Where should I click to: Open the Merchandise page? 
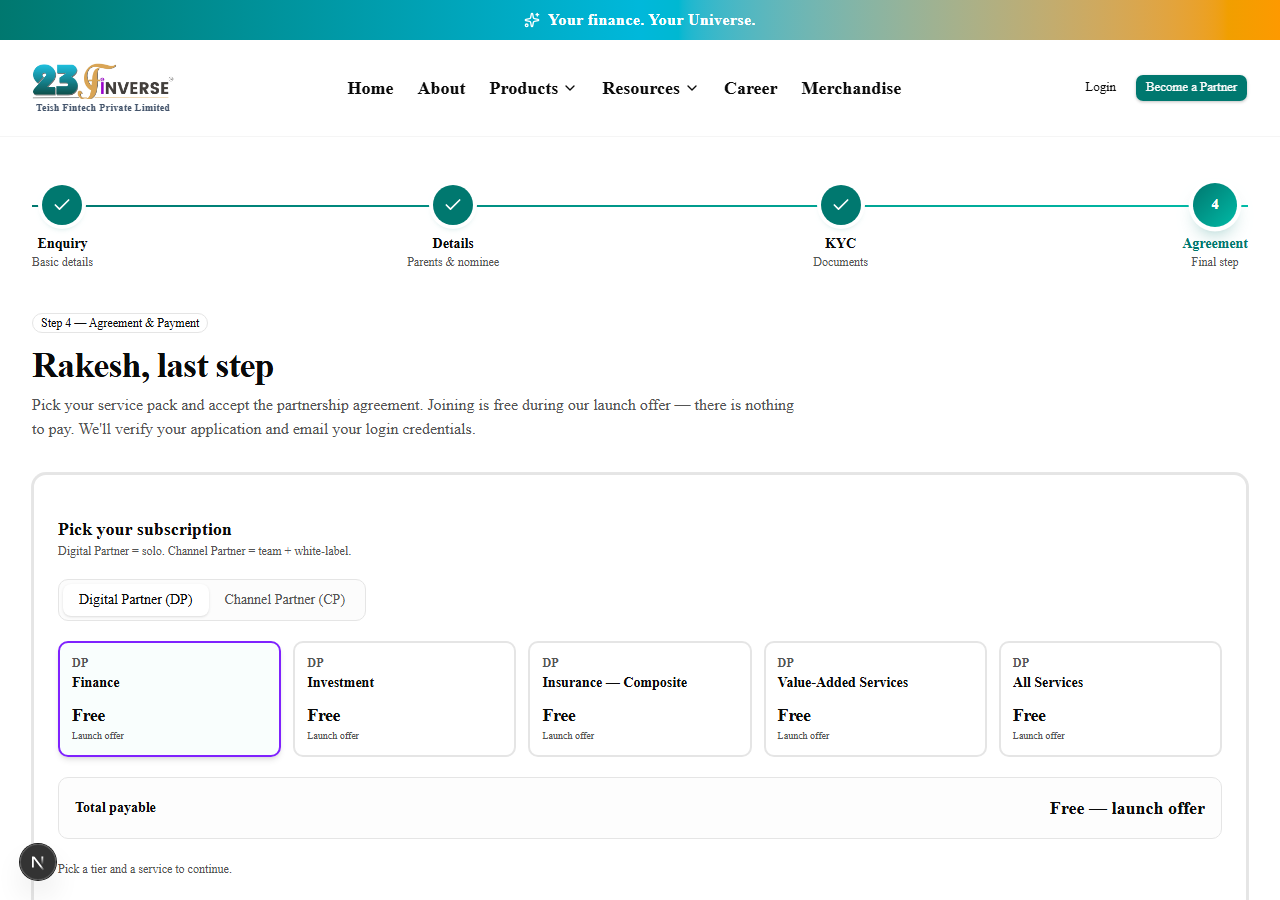pos(851,88)
